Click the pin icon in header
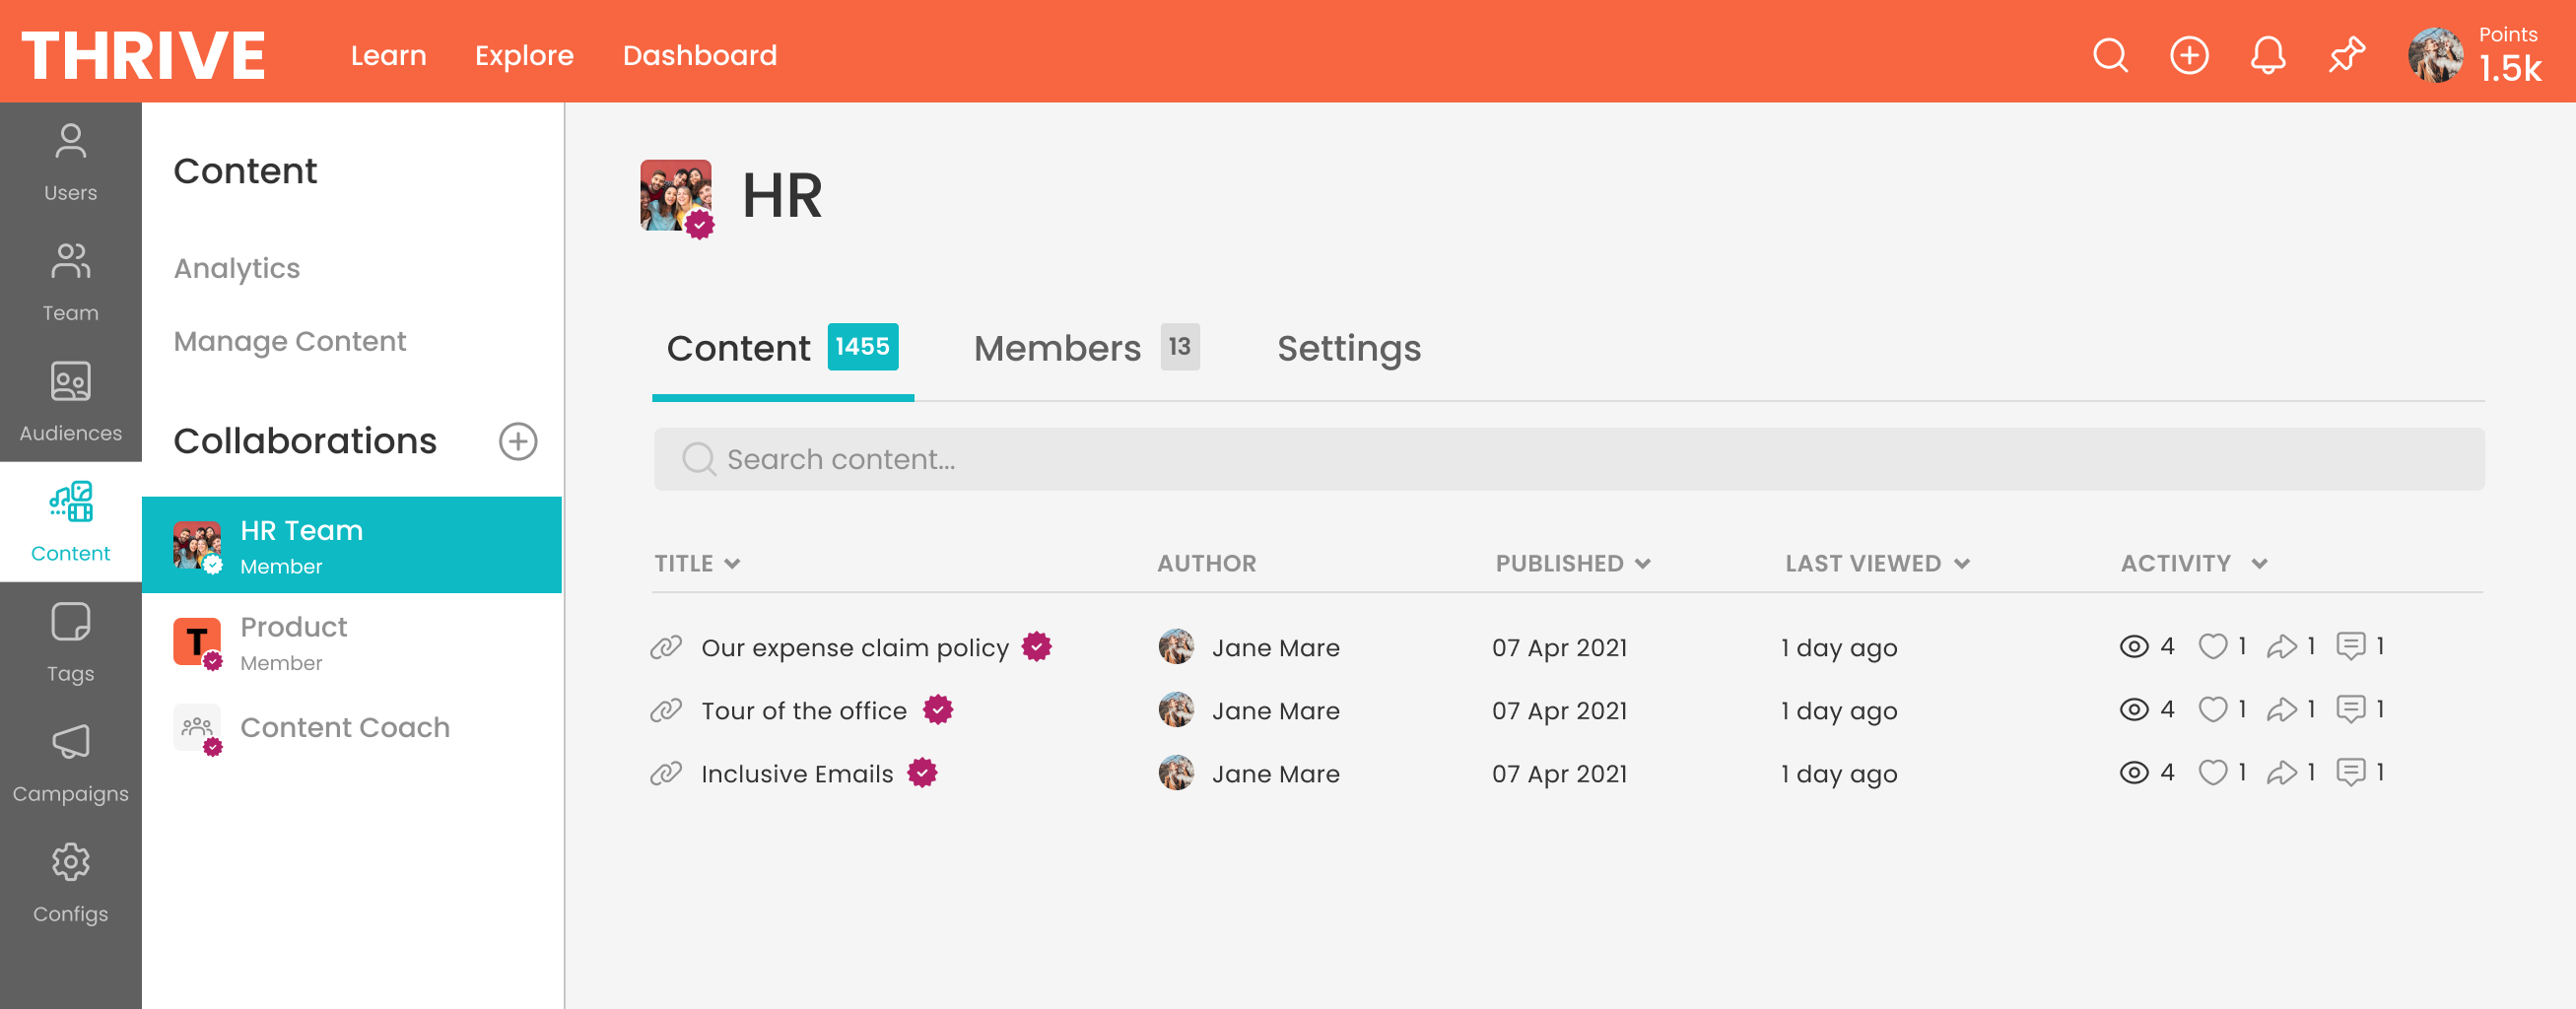2576x1009 pixels. click(2346, 55)
